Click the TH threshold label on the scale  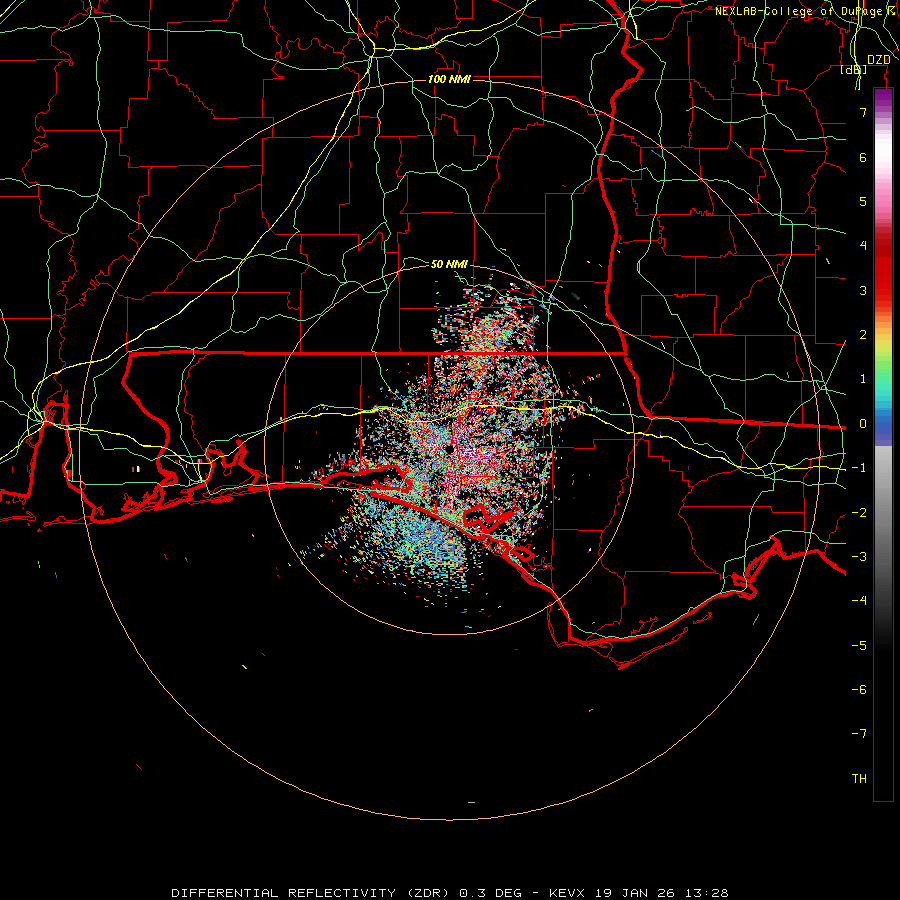click(859, 779)
